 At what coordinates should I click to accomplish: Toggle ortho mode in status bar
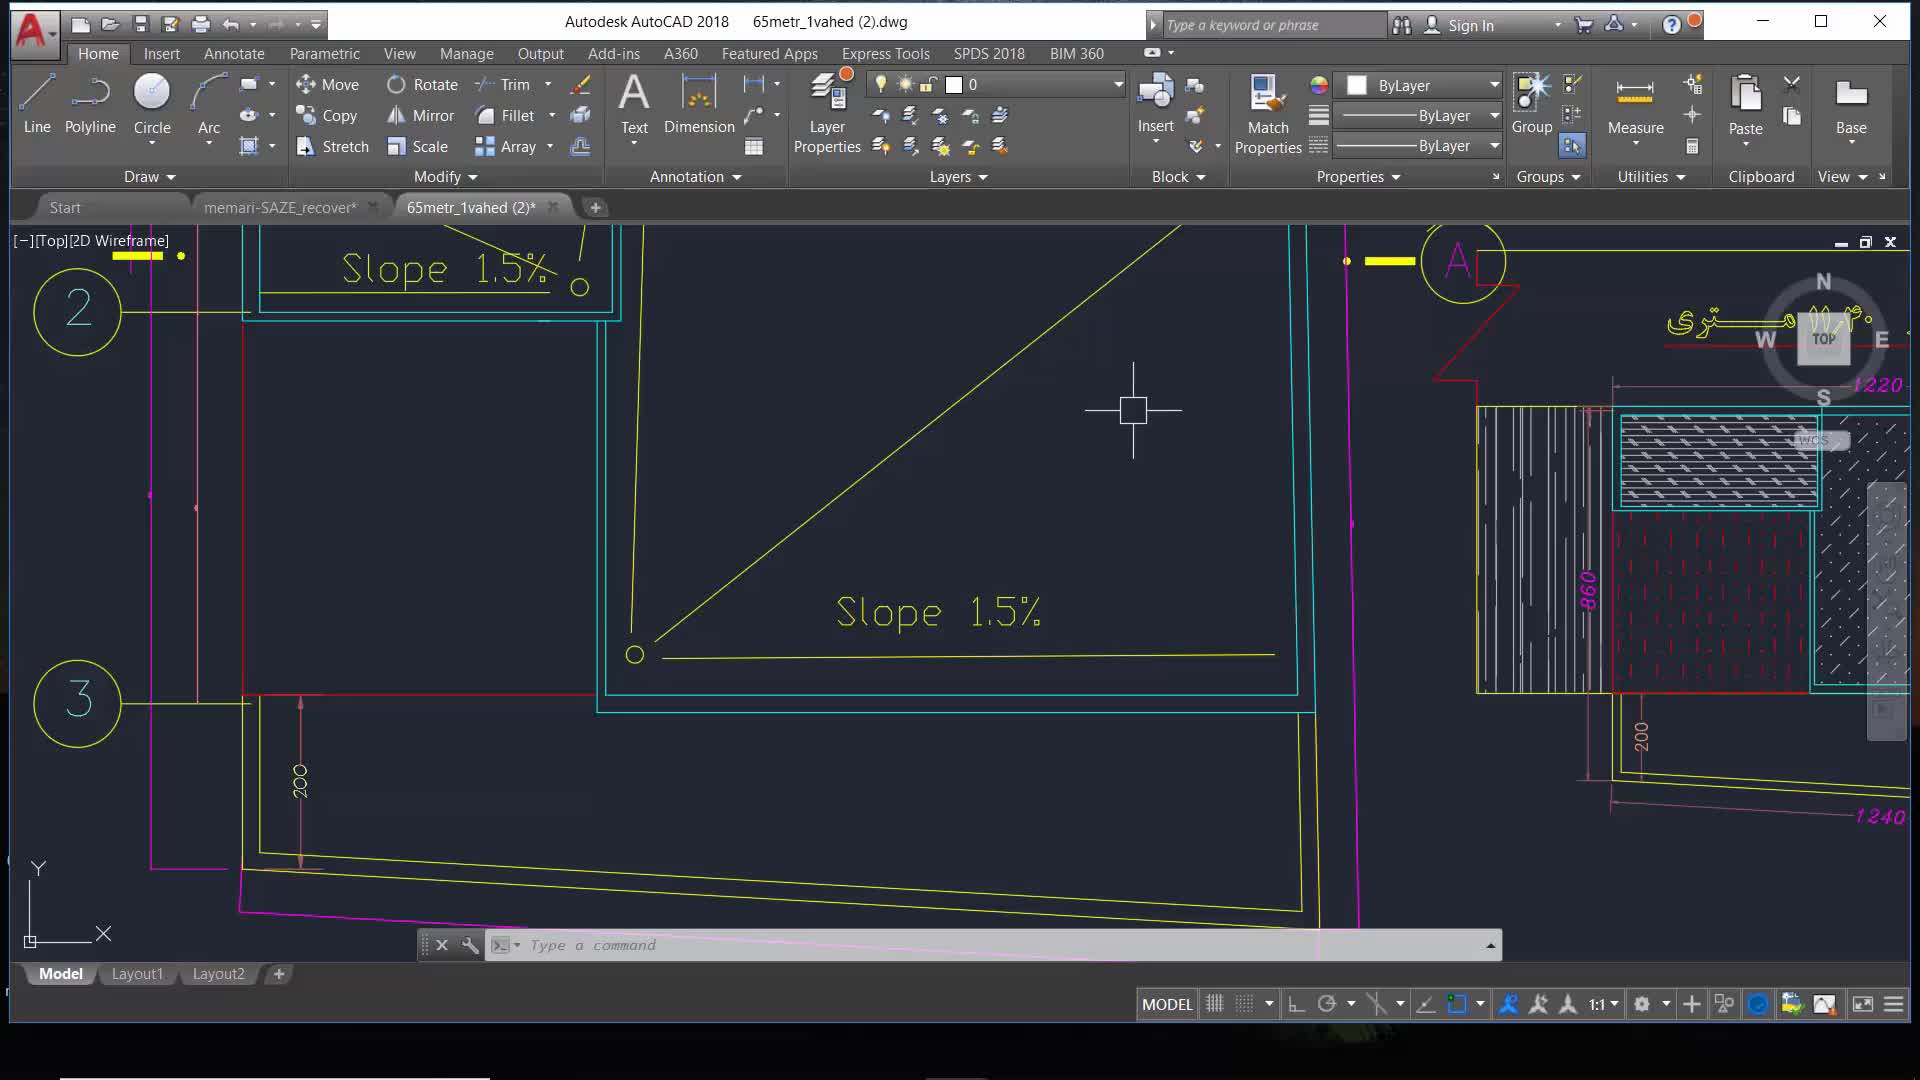click(x=1296, y=1004)
